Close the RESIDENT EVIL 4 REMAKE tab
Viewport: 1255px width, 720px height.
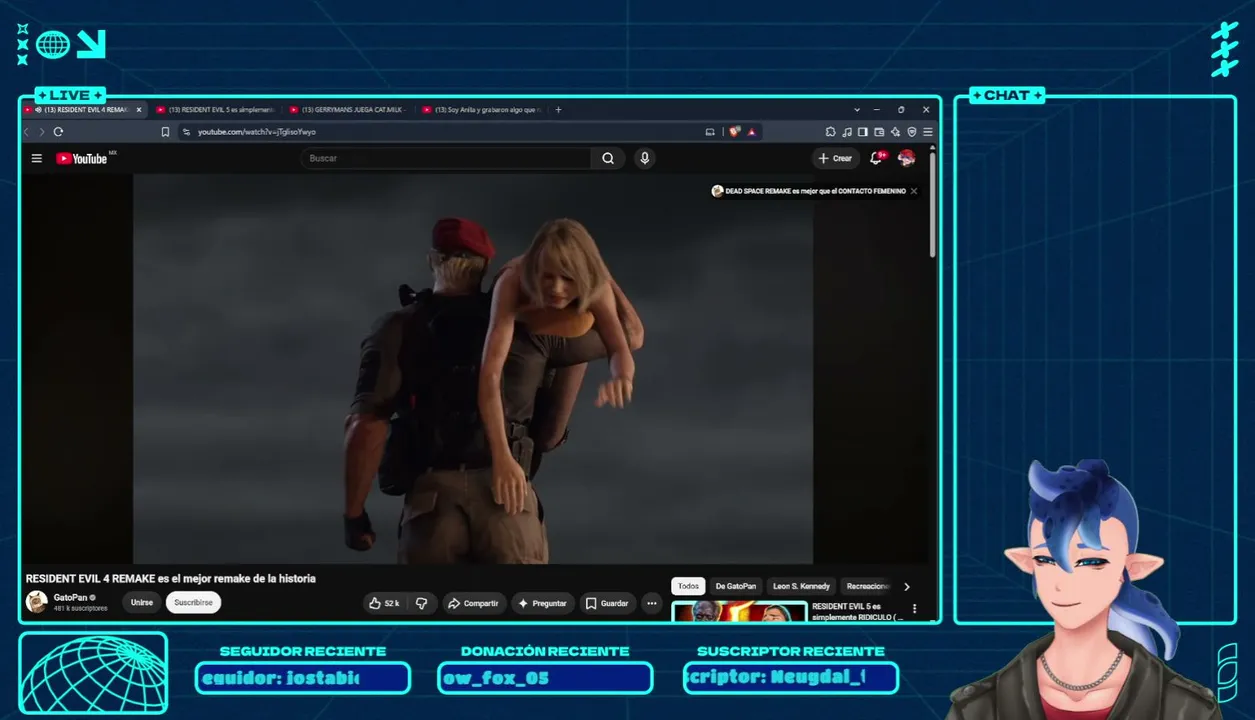(x=139, y=110)
